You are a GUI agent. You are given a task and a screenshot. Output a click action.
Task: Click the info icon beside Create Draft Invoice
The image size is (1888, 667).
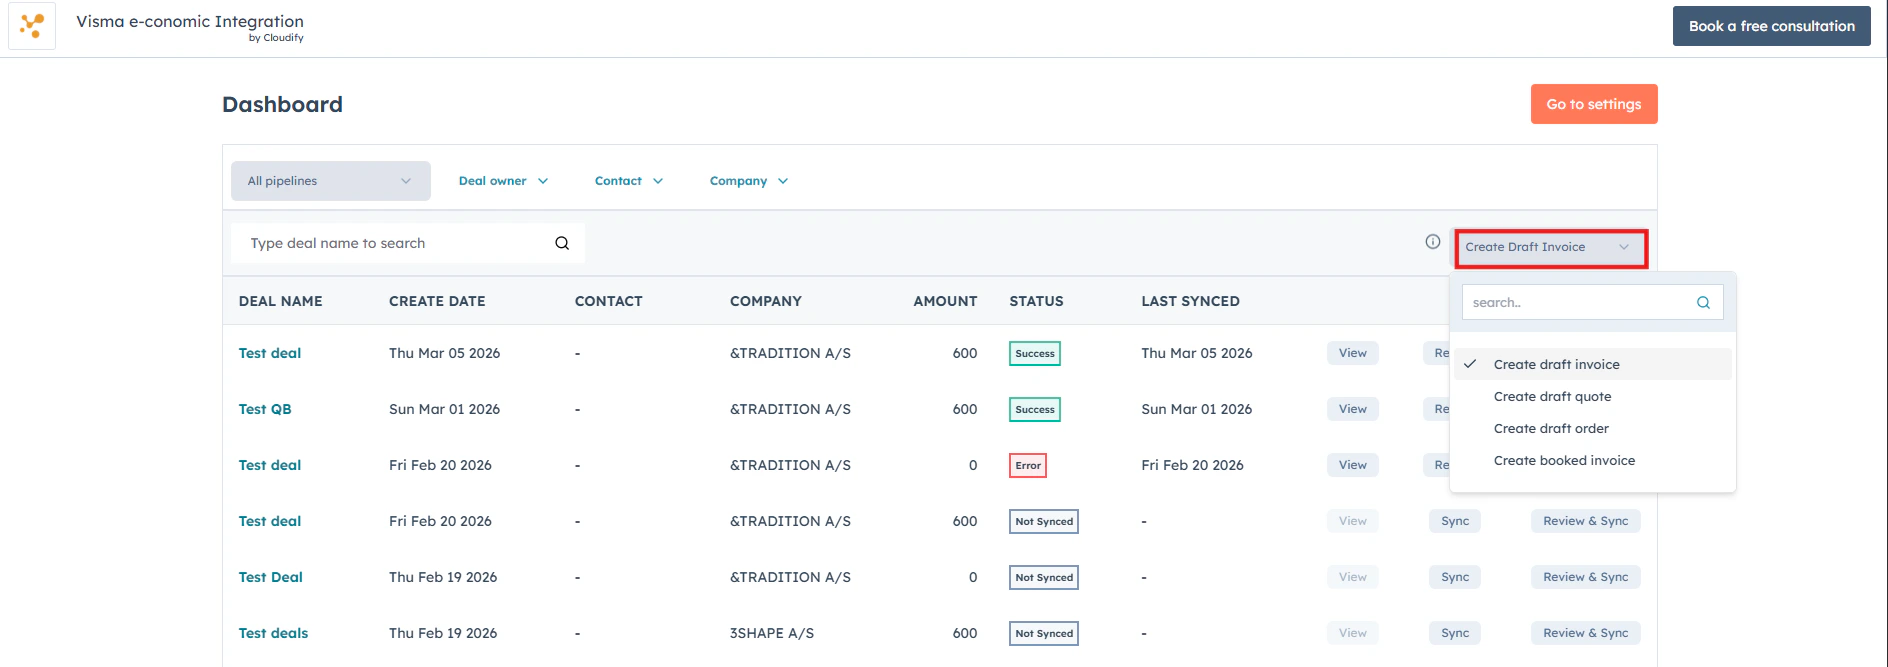click(x=1433, y=241)
